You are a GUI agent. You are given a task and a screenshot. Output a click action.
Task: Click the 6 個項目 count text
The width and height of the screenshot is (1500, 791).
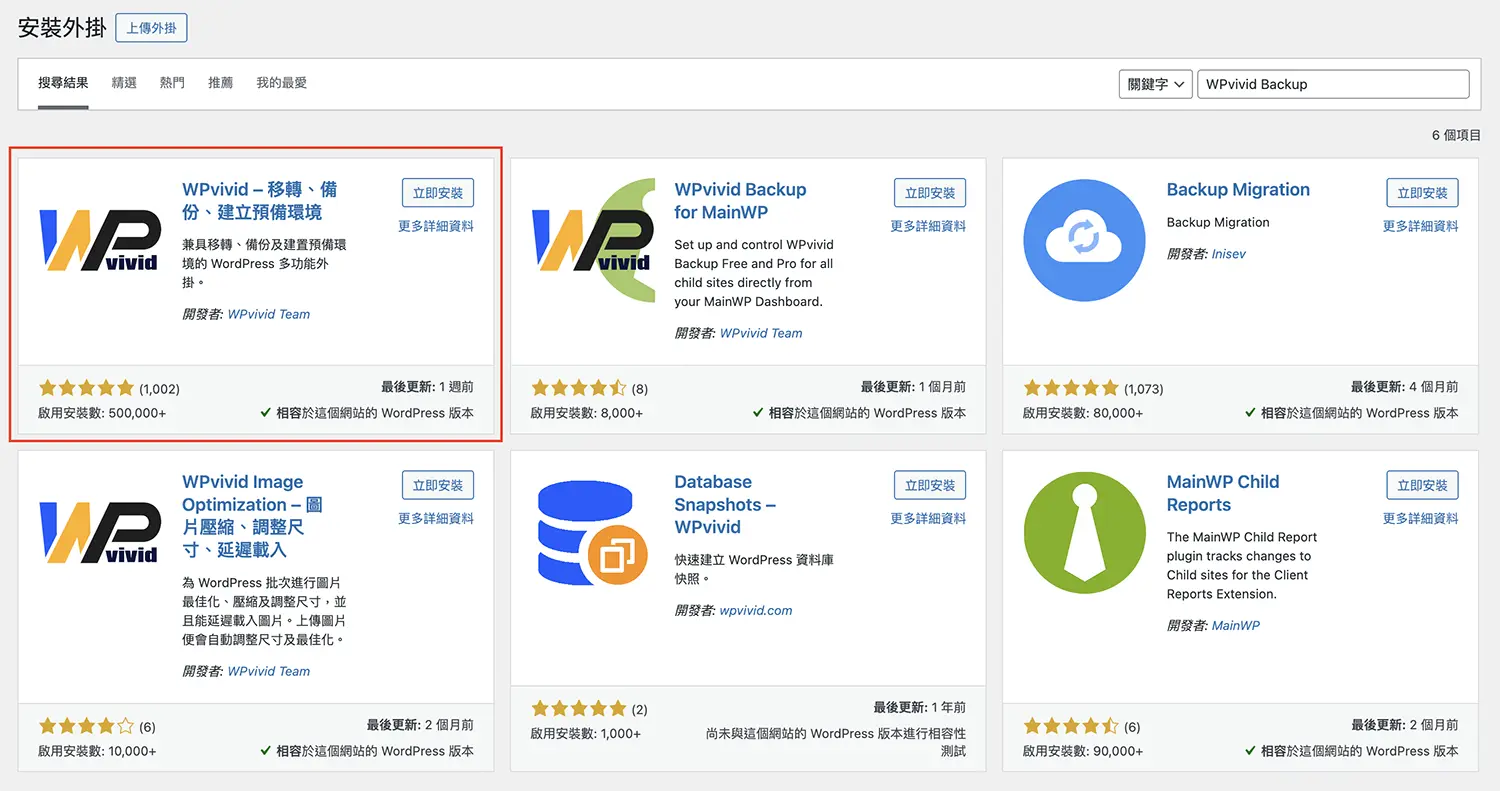1456,135
